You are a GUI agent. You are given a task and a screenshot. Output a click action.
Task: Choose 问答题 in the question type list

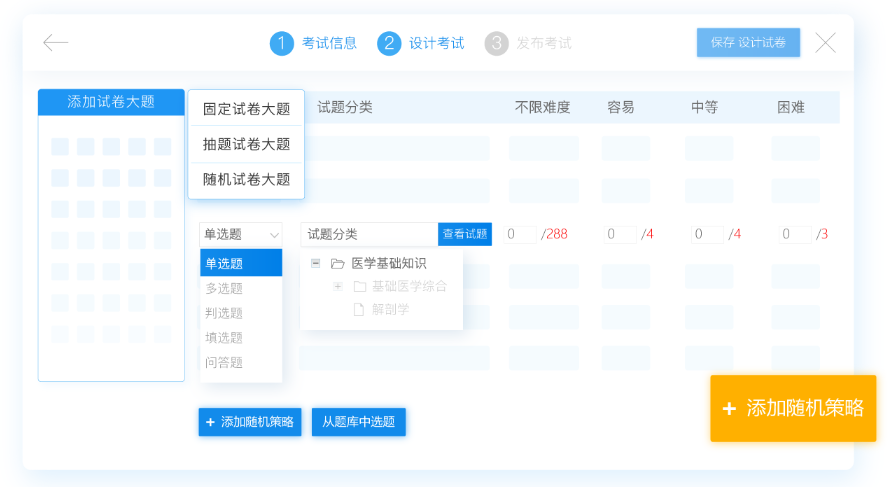225,362
